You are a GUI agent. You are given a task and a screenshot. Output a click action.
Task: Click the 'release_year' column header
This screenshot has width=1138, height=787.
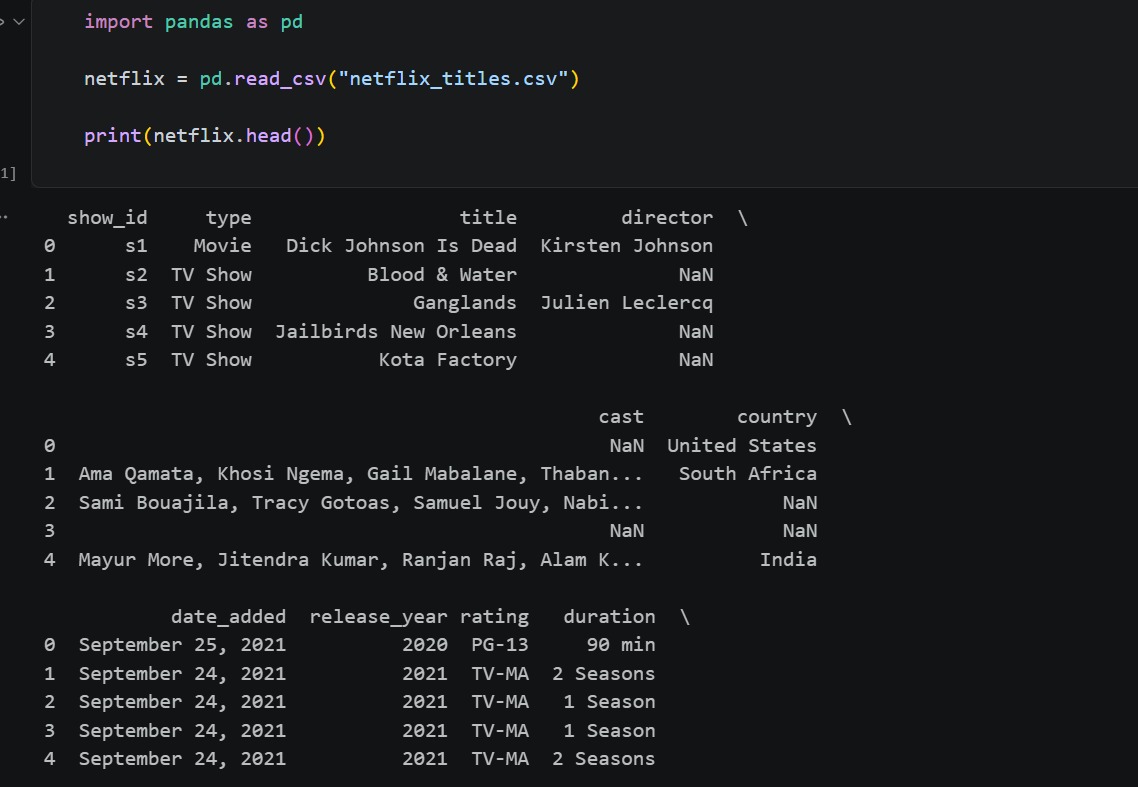pyautogui.click(x=378, y=616)
